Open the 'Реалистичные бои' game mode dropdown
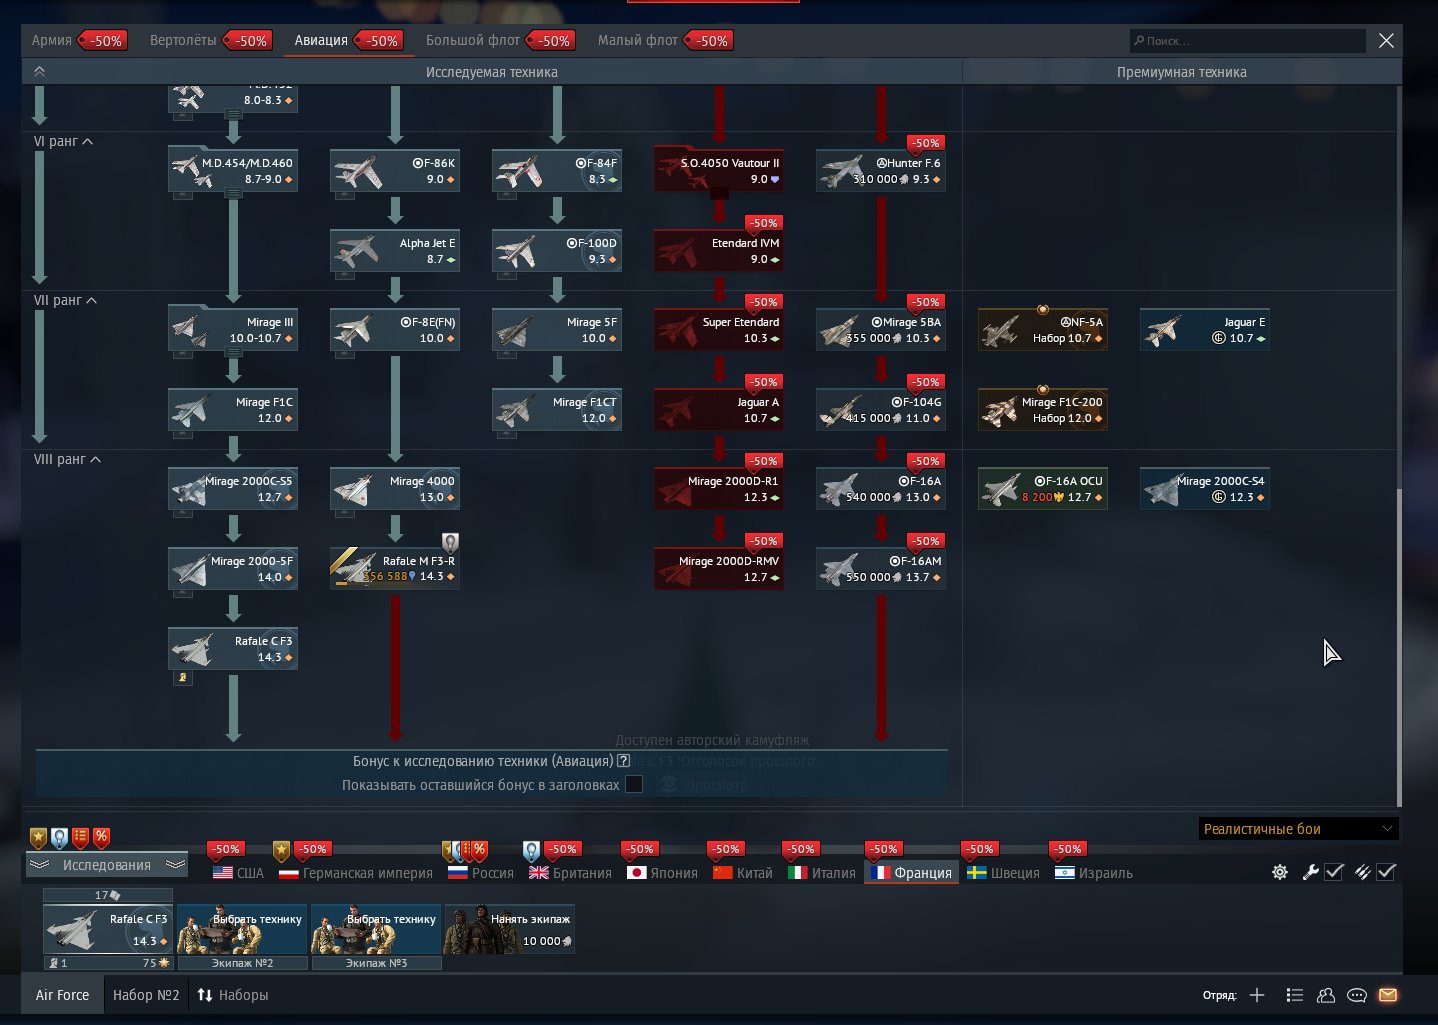Image resolution: width=1438 pixels, height=1025 pixels. click(1298, 829)
